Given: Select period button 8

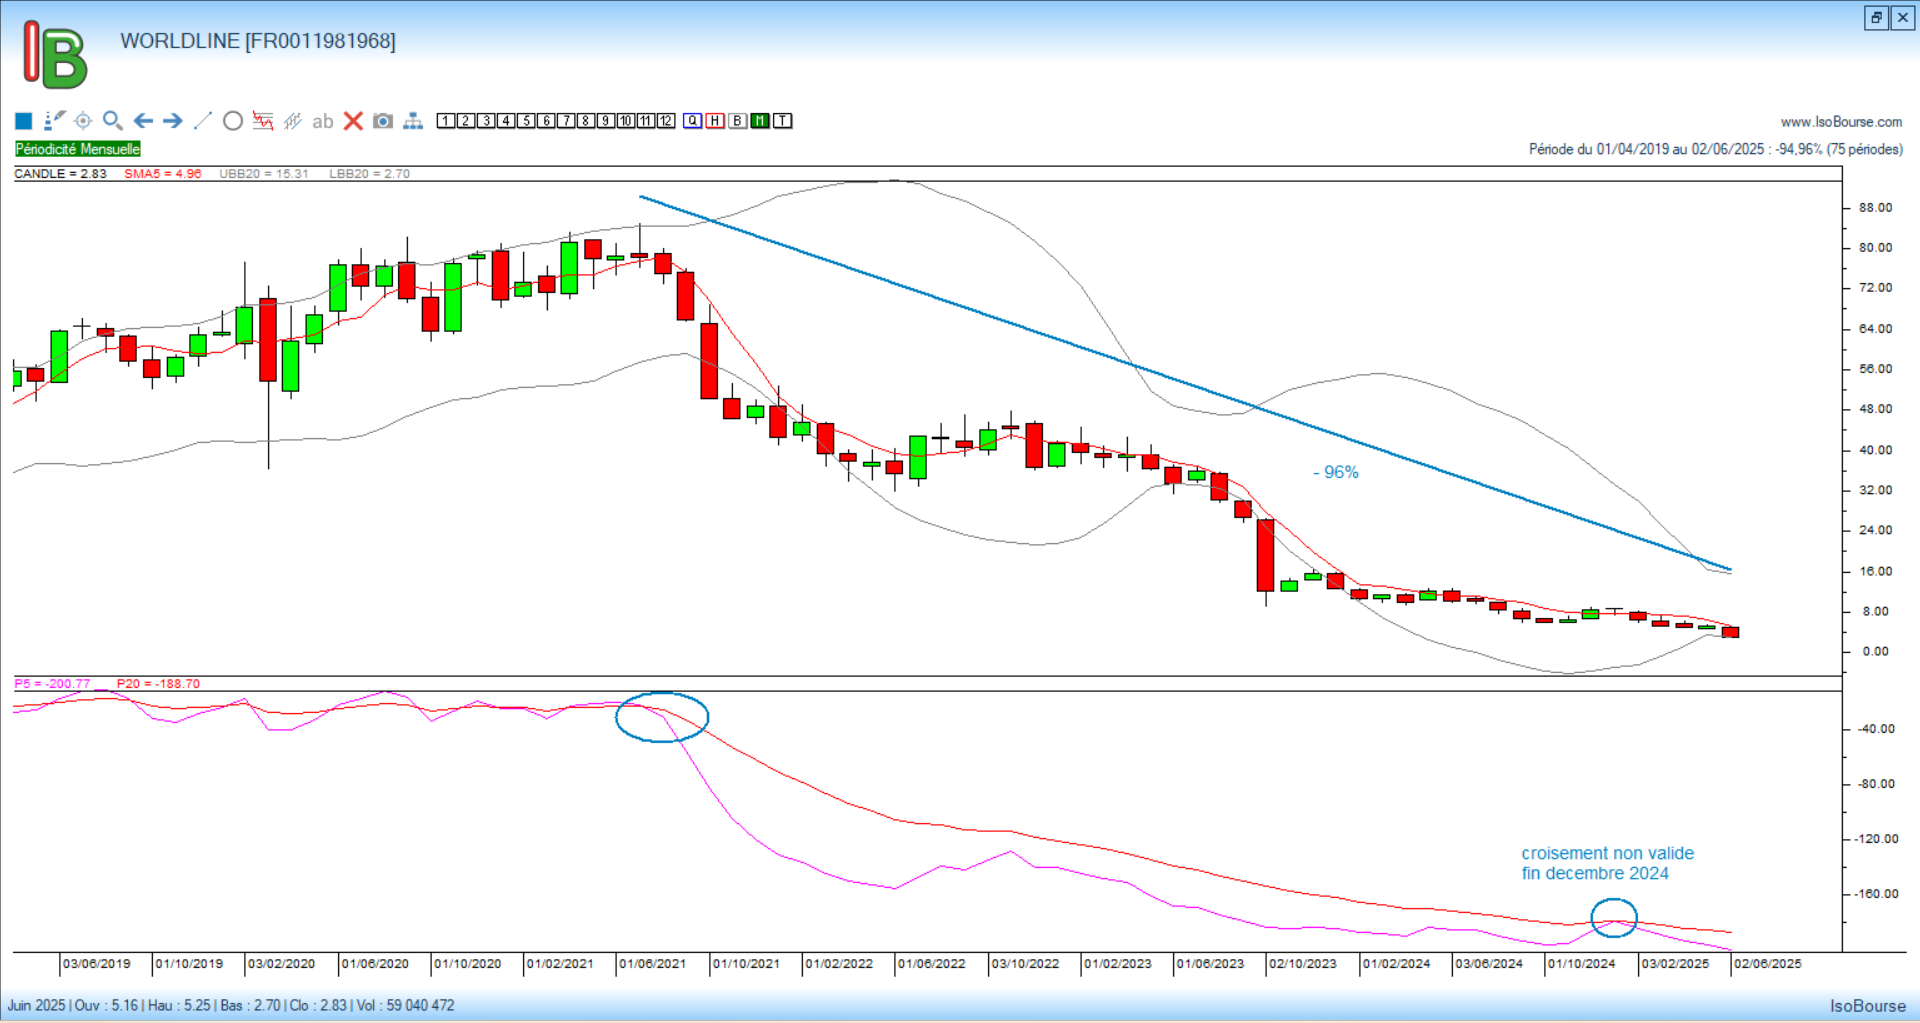Looking at the screenshot, I should pos(586,121).
